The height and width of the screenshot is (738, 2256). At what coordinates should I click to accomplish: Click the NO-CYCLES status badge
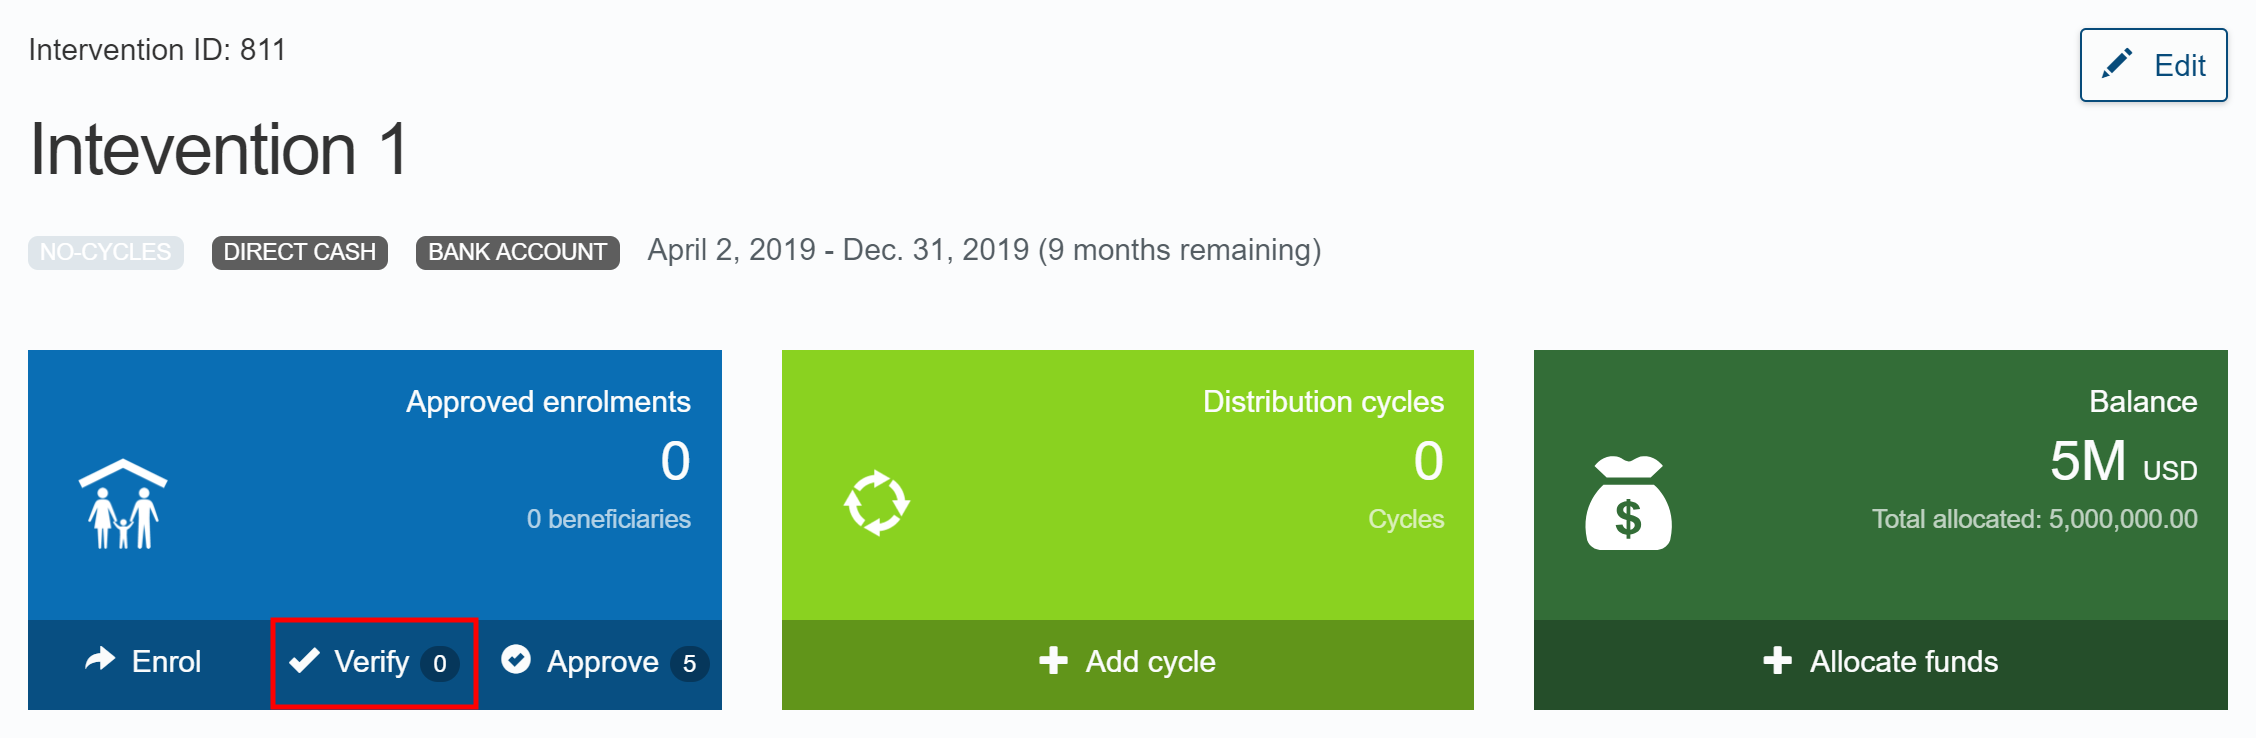[105, 252]
